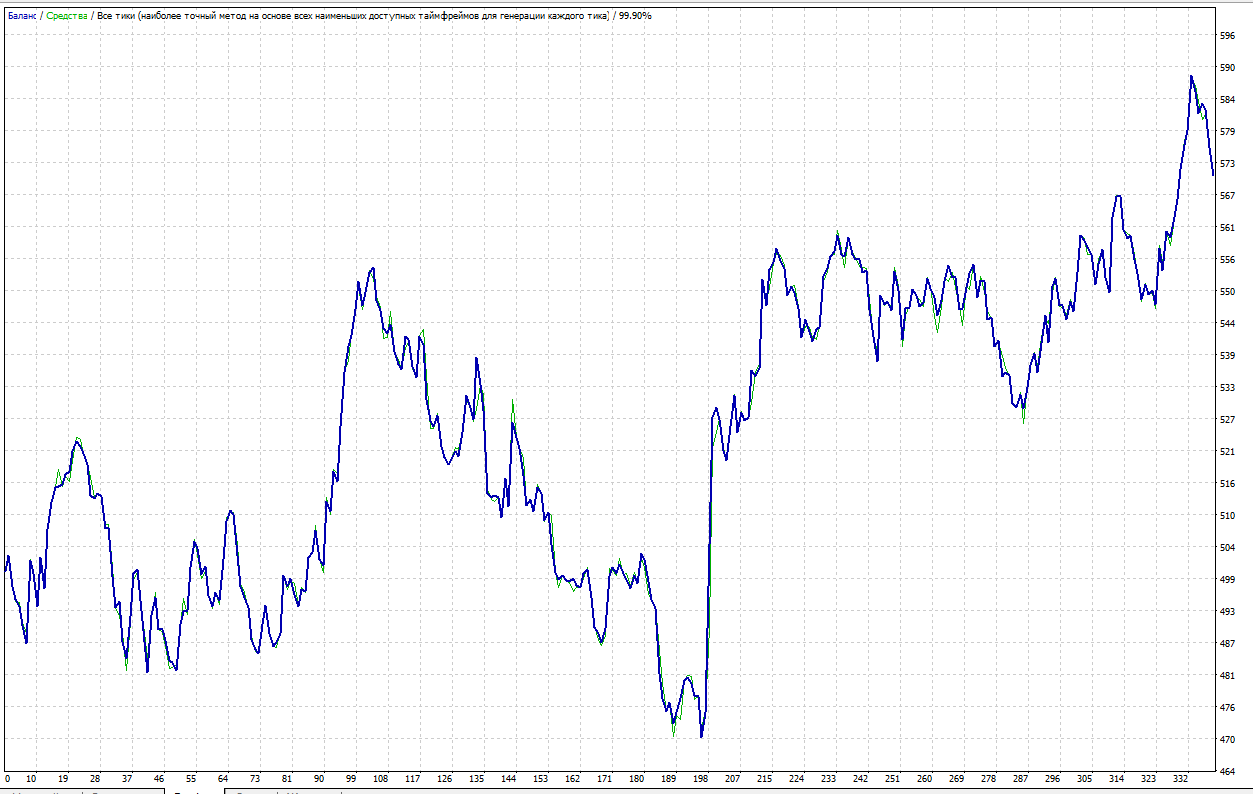Click trade number 46 on the horizontal axis
This screenshot has width=1253, height=794.
tap(159, 778)
